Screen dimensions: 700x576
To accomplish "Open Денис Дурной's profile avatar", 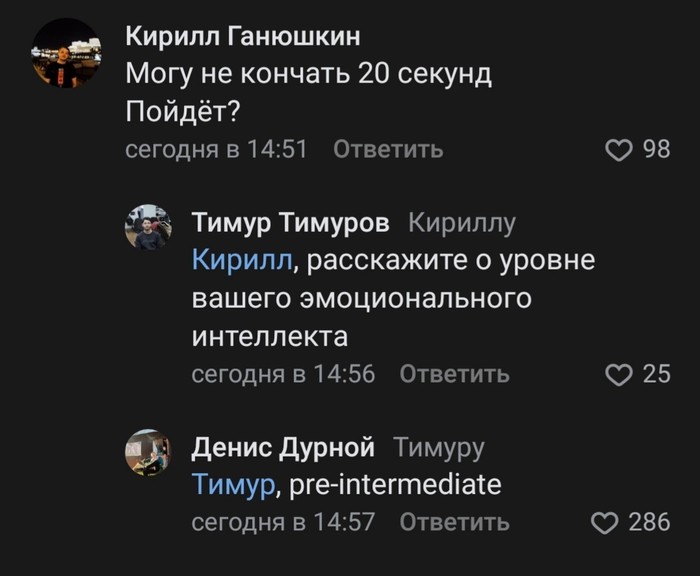I will (x=148, y=453).
